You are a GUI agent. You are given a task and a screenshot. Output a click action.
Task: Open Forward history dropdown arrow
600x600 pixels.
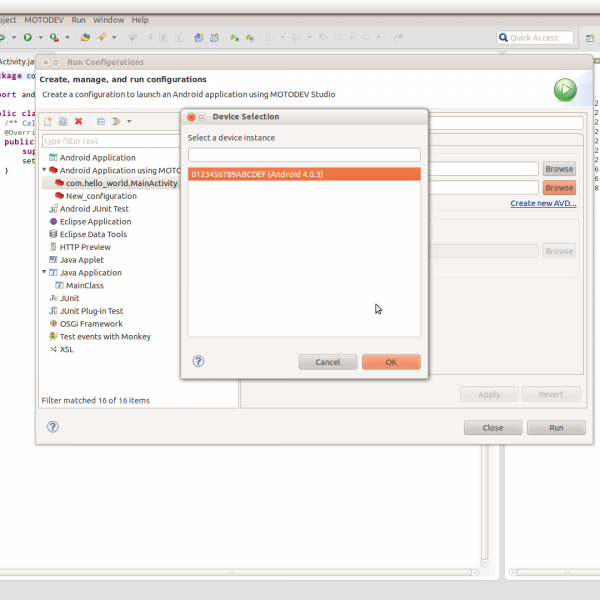378,38
